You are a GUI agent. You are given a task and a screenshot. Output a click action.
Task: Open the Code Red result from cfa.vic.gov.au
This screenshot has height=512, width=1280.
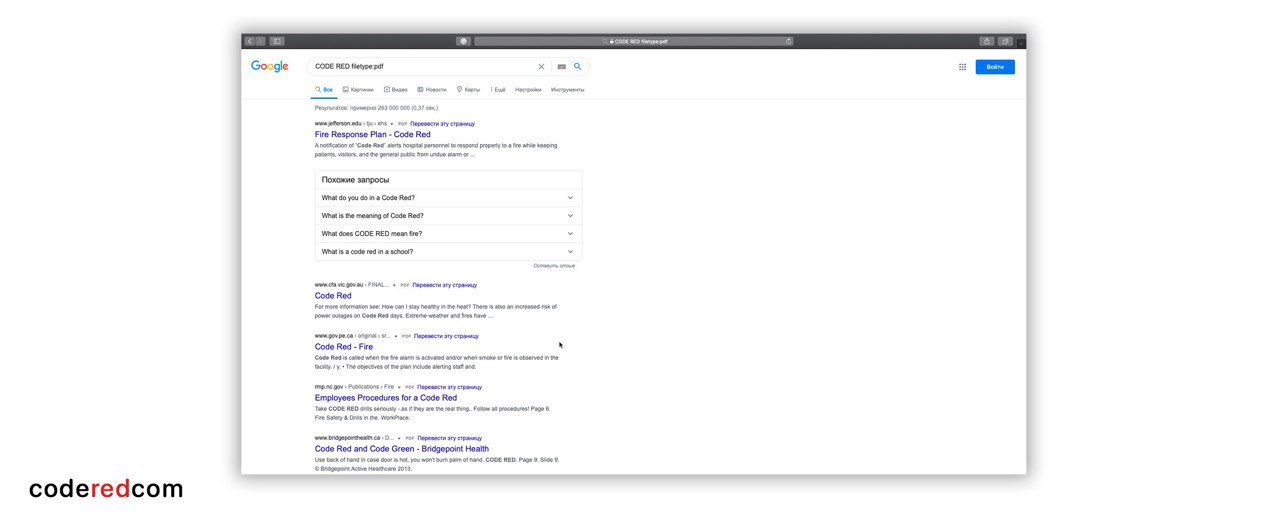point(333,296)
